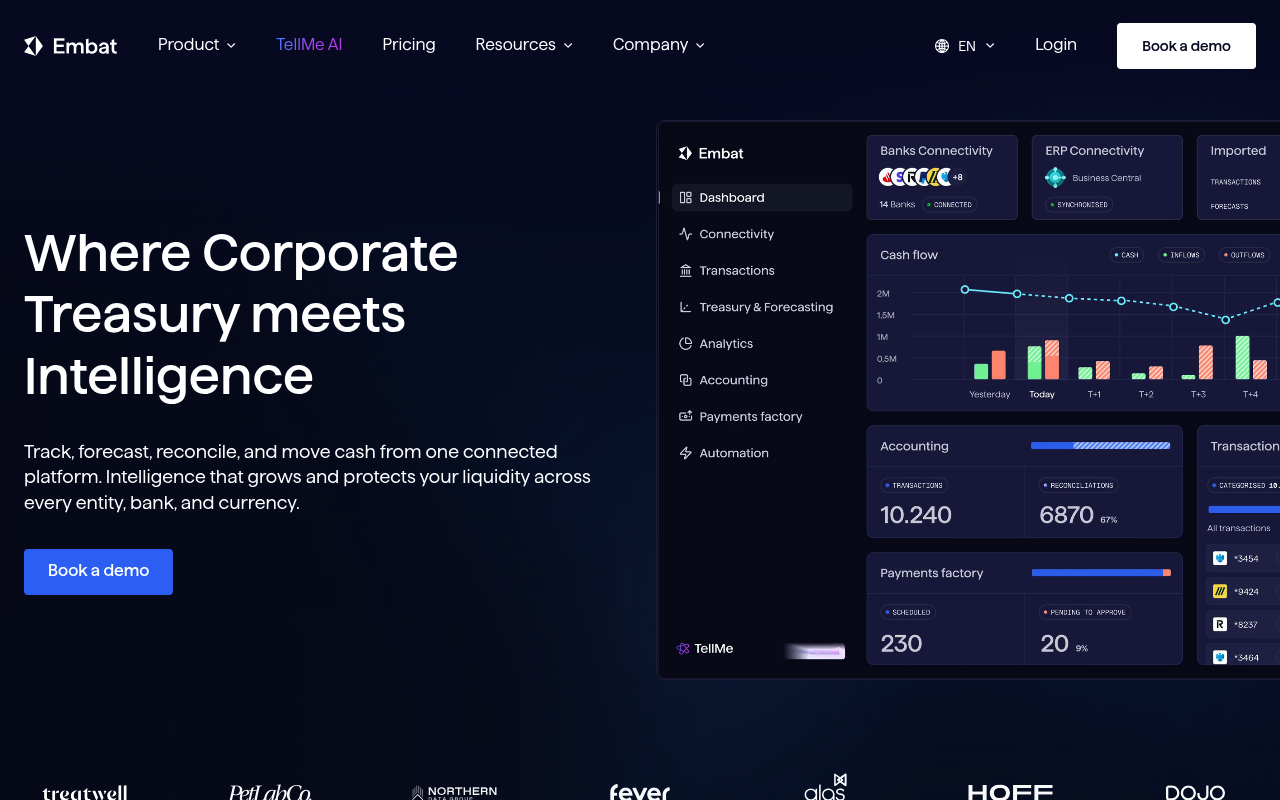Image resolution: width=1280 pixels, height=800 pixels.
Task: Click the SYNCHRONISED status badge
Action: [1079, 205]
